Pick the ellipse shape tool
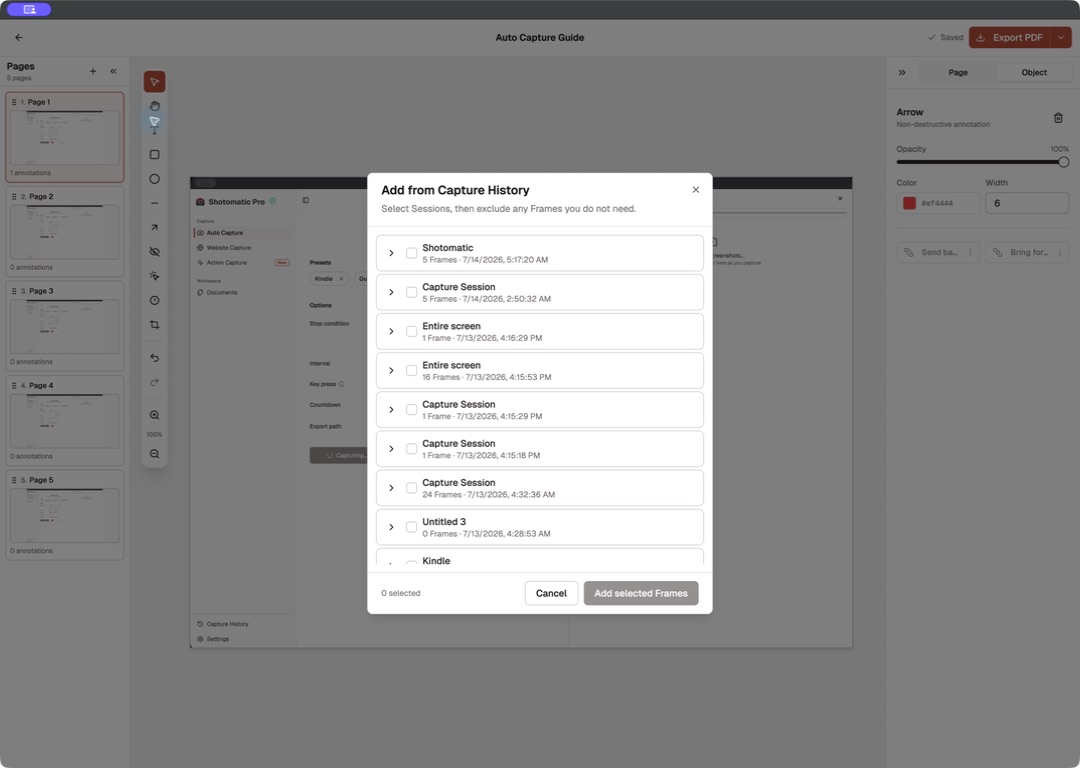The image size is (1080, 768). (154, 179)
